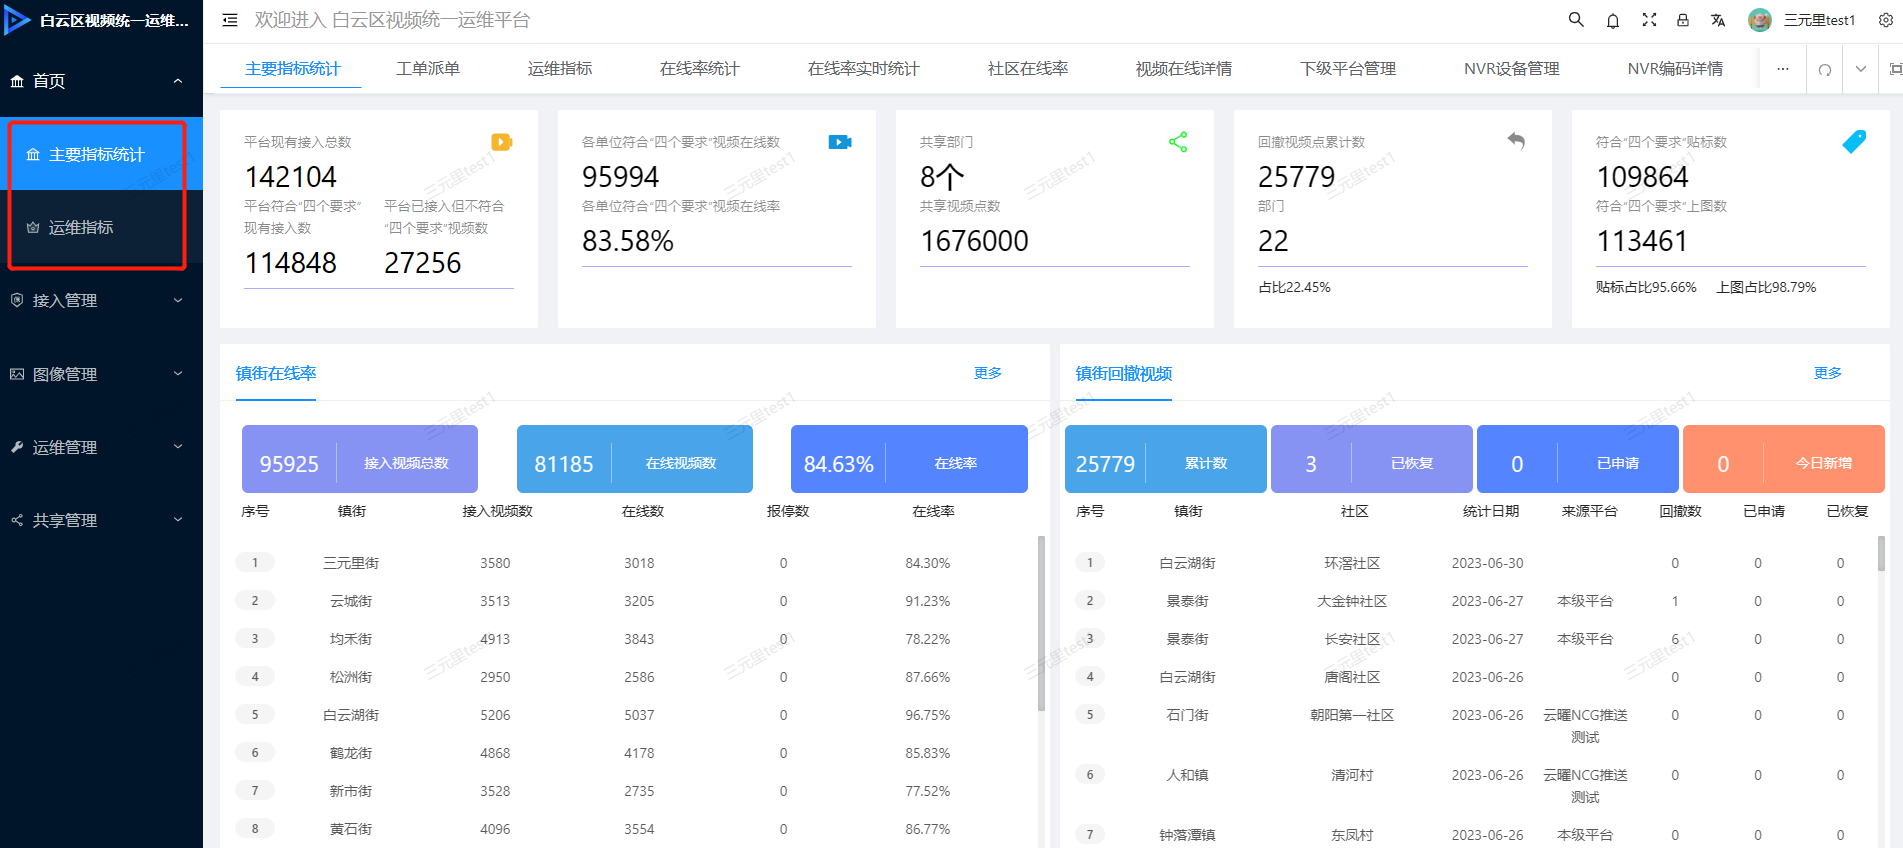Viewport: 1903px width, 848px height.
Task: Click the orange 今日新增 tile
Action: tap(1784, 459)
